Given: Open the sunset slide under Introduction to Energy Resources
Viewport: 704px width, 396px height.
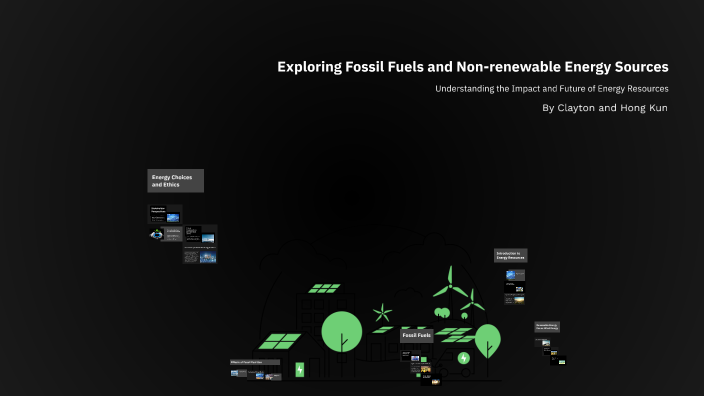Looking at the screenshot, I should point(515,299).
